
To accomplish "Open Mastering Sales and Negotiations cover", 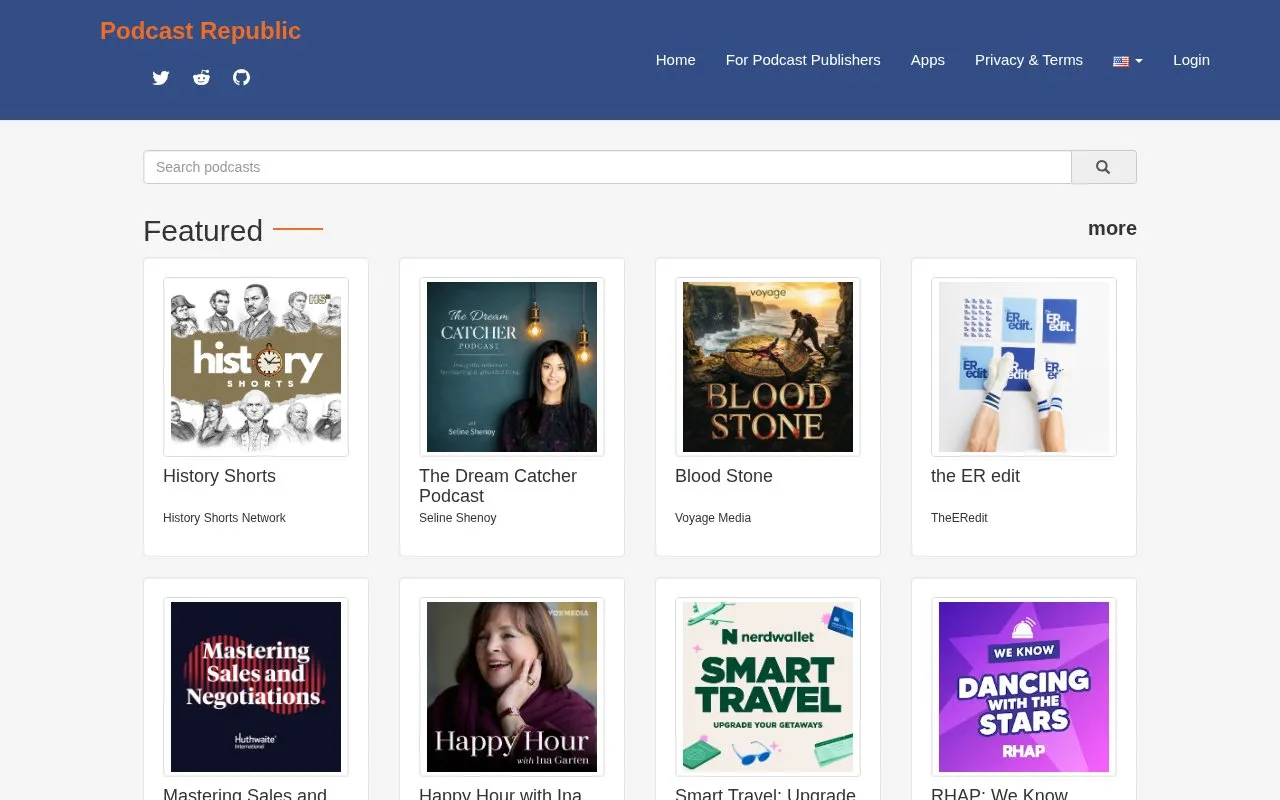I will coord(256,687).
